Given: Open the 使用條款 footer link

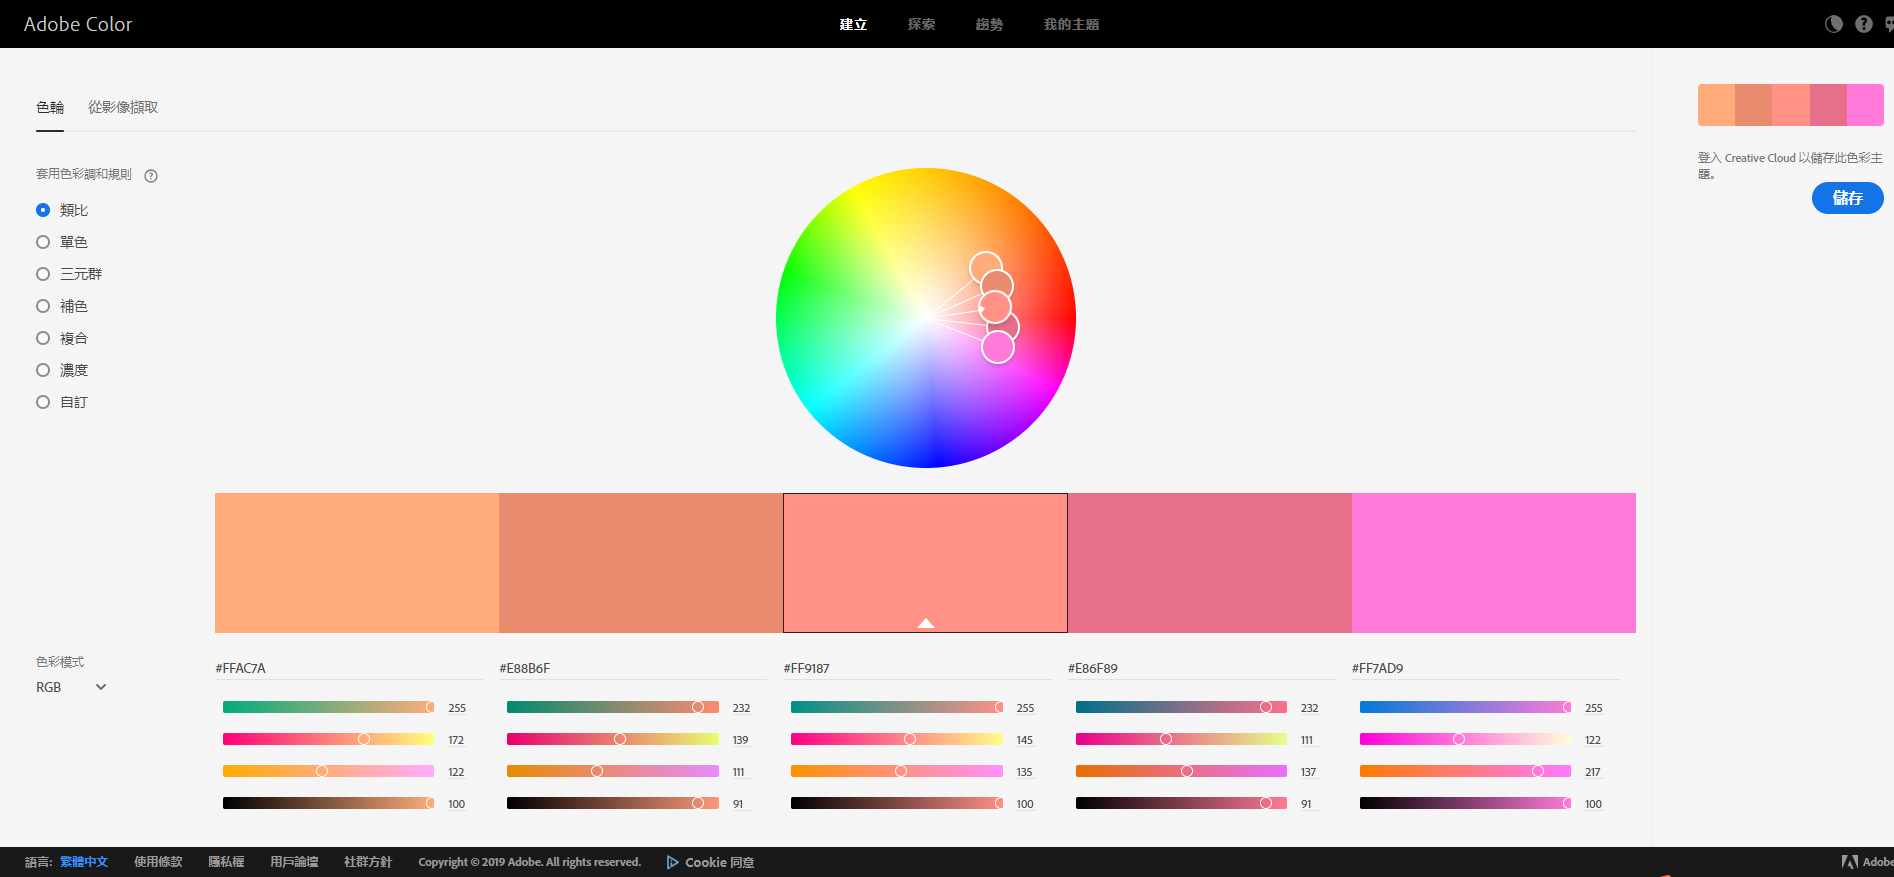Looking at the screenshot, I should (158, 862).
